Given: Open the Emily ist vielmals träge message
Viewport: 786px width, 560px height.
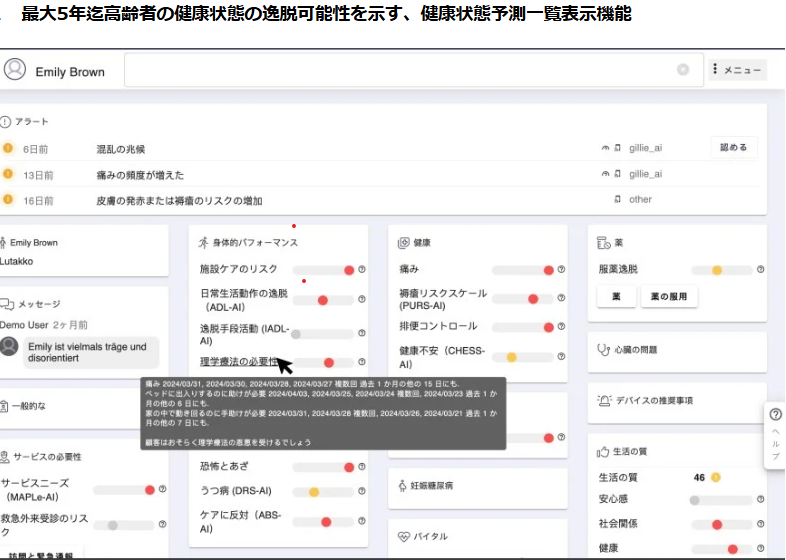Looking at the screenshot, I should pyautogui.click(x=91, y=352).
